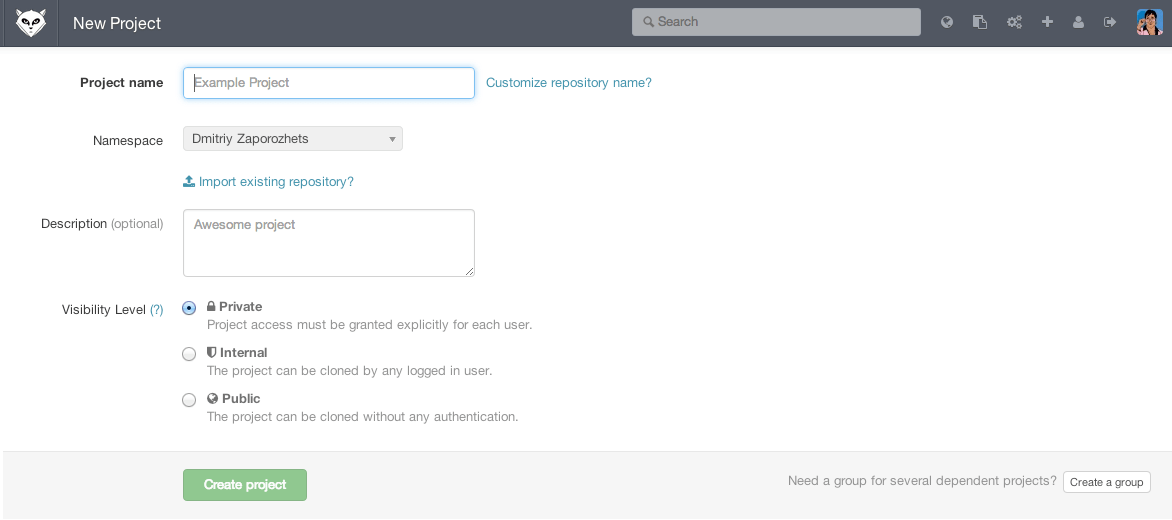Open snippets via the documents icon

click(980, 22)
